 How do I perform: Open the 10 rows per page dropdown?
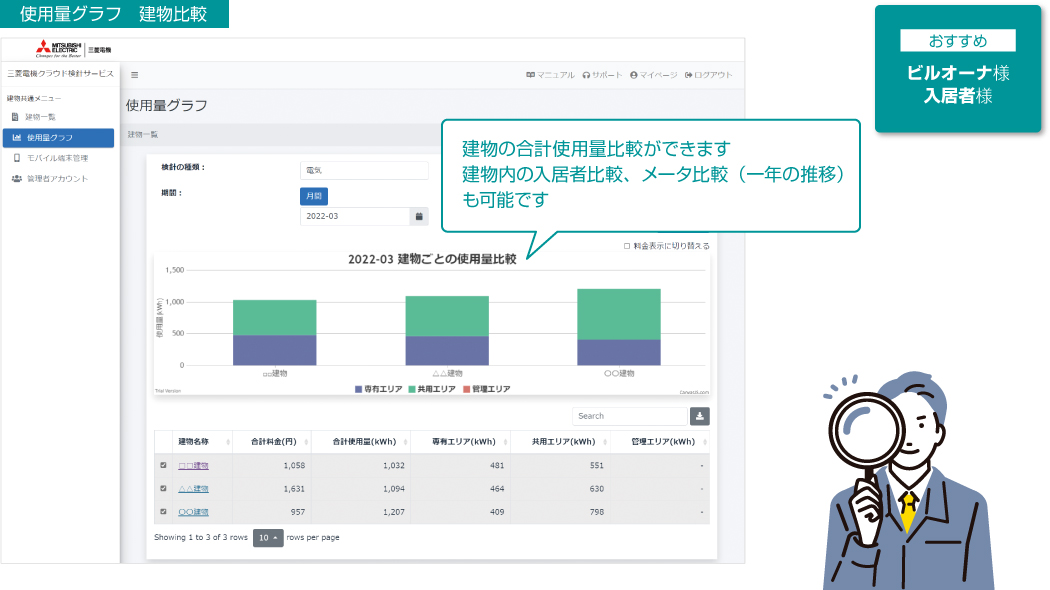click(268, 537)
